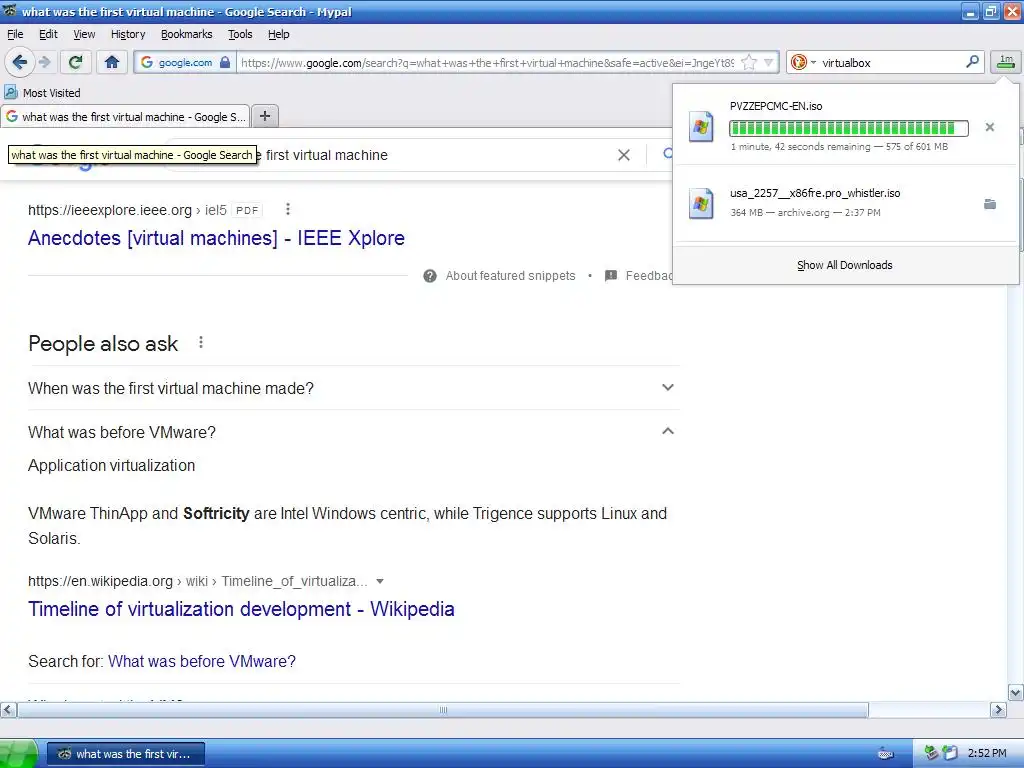1024x768 pixels.
Task: Click the usa_2257__x86fre.pro_whistler.iso file icon
Action: pos(701,203)
